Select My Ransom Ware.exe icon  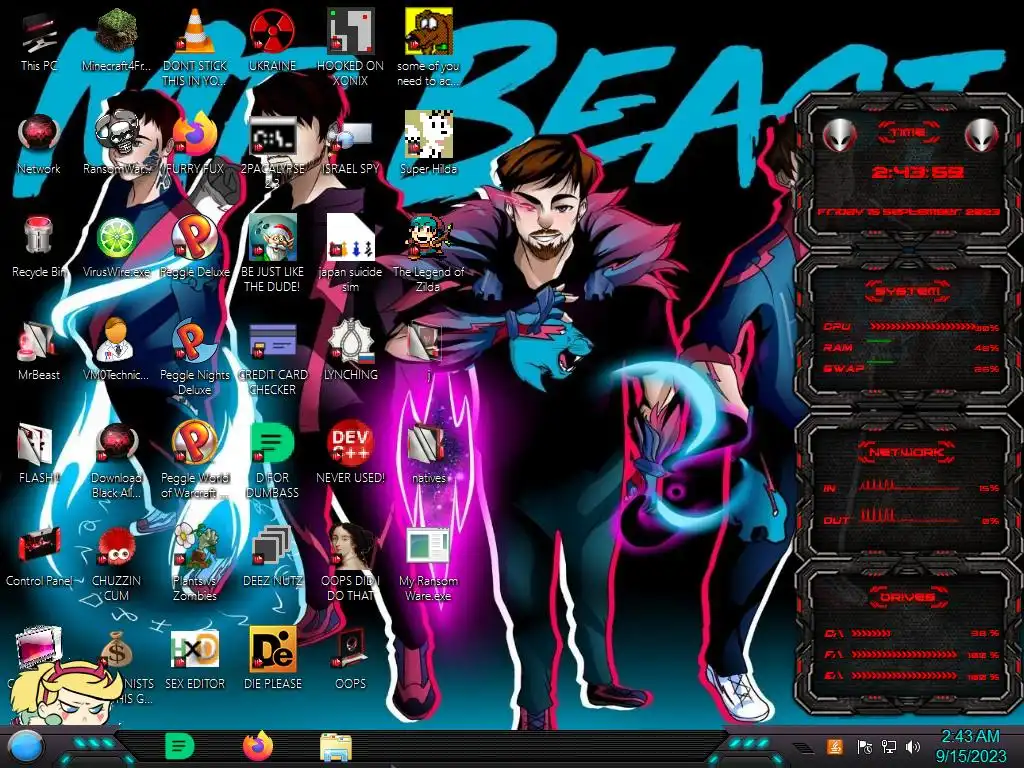point(428,546)
